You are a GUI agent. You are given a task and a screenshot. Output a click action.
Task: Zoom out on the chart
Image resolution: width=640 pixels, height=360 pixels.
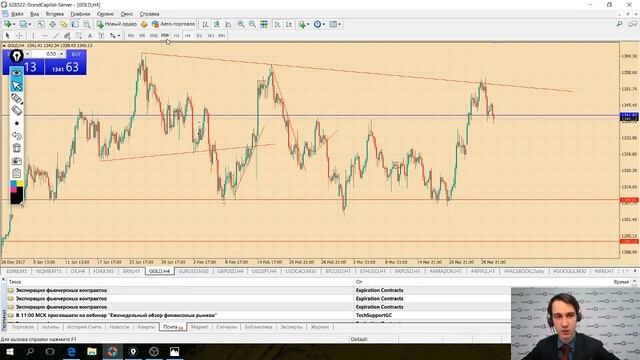coord(252,24)
